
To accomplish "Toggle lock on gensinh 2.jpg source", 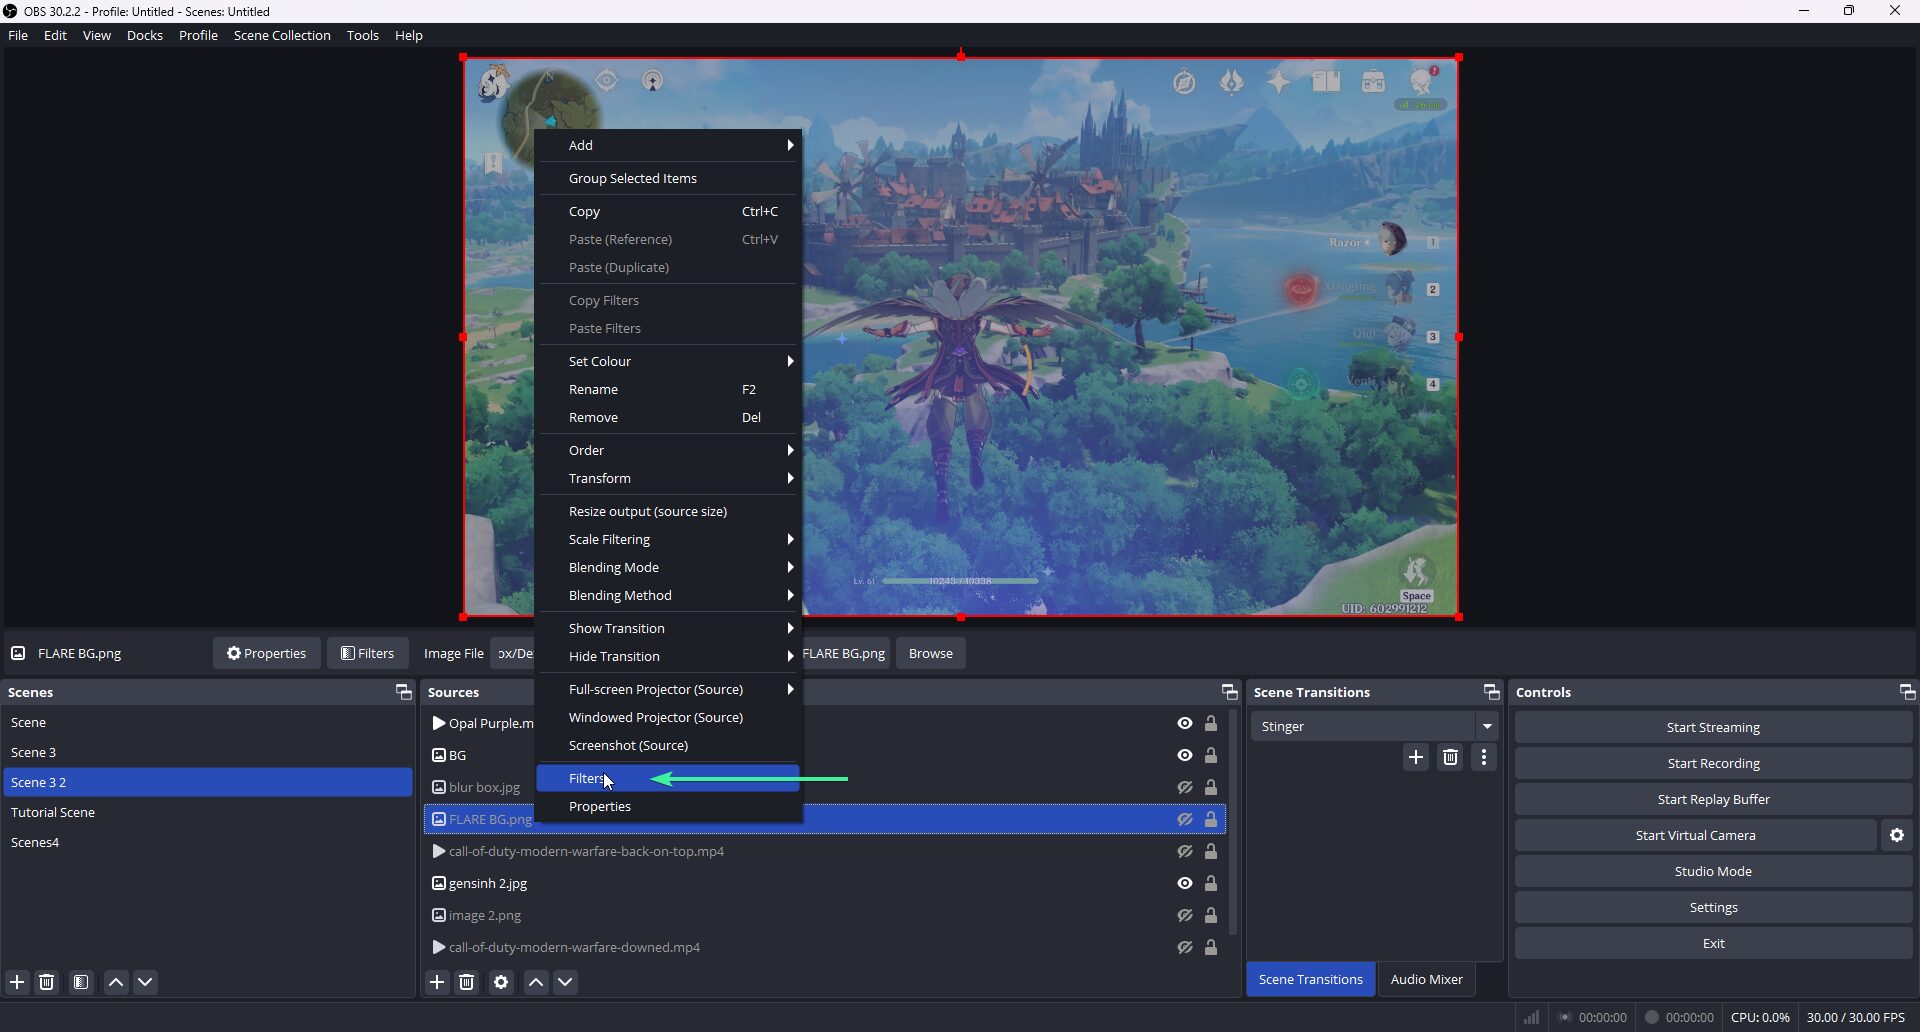I will click(1211, 883).
